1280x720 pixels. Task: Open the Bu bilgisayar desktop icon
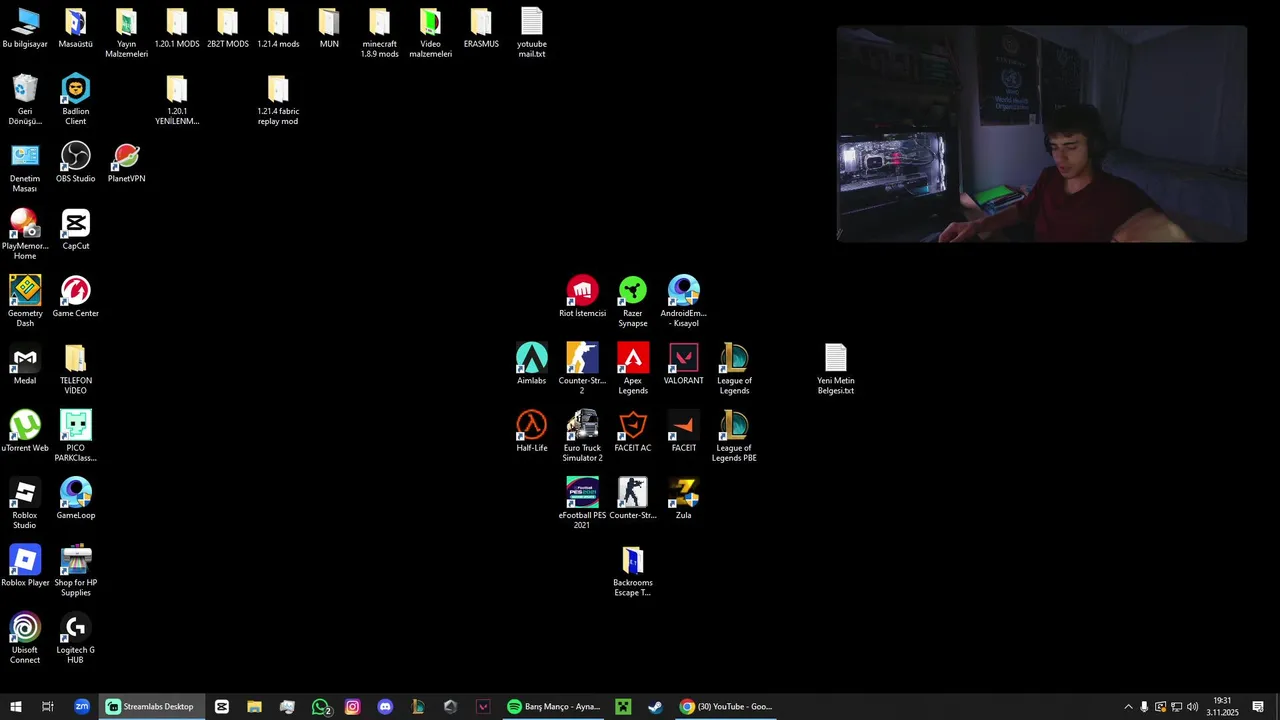click(x=25, y=29)
